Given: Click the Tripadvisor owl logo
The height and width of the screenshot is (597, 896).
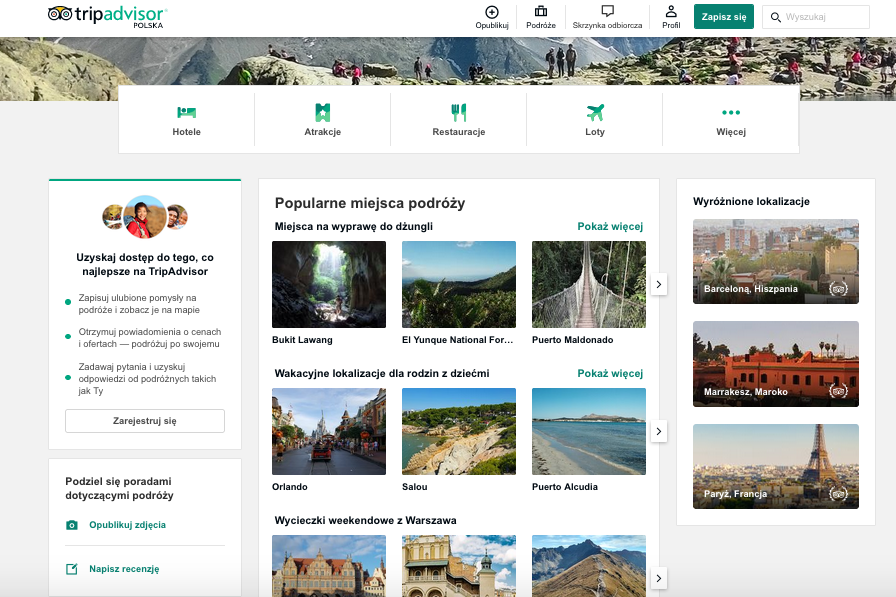Looking at the screenshot, I should click(60, 14).
